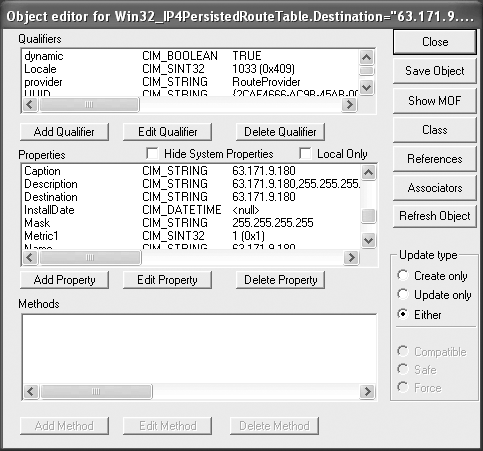Open the Class button
Viewport: 483px width, 451px height.
[435, 130]
